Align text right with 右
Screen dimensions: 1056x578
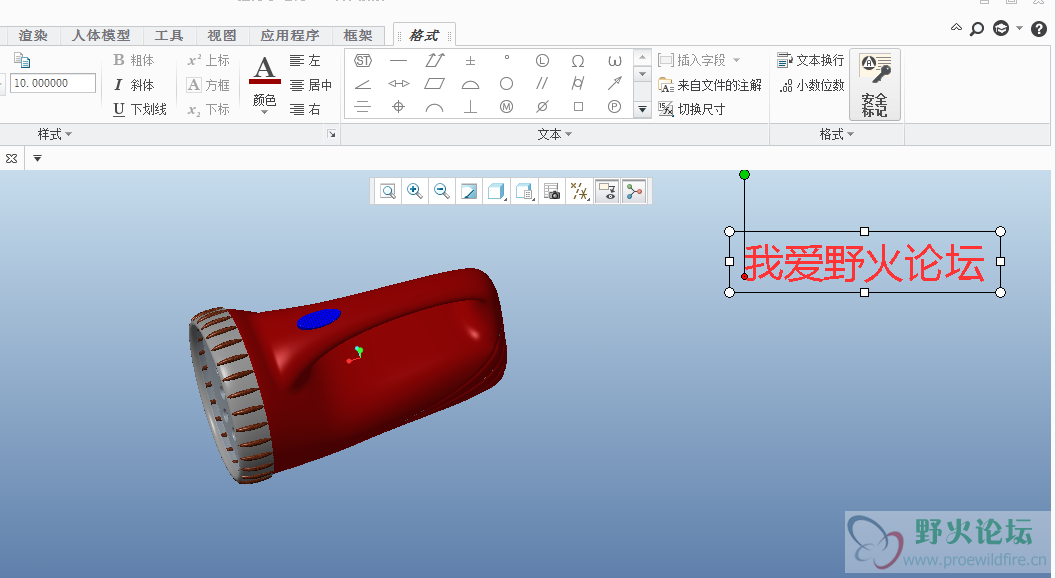click(306, 109)
